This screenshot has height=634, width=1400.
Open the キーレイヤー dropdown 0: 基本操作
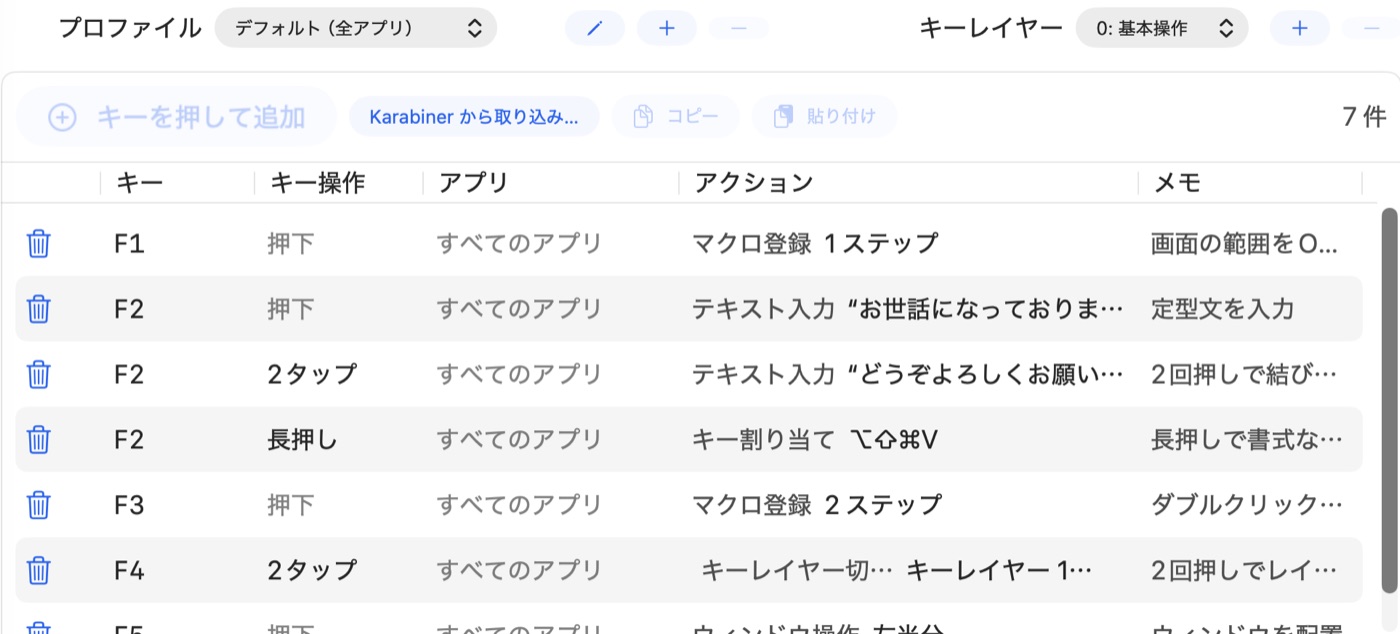pos(1162,28)
